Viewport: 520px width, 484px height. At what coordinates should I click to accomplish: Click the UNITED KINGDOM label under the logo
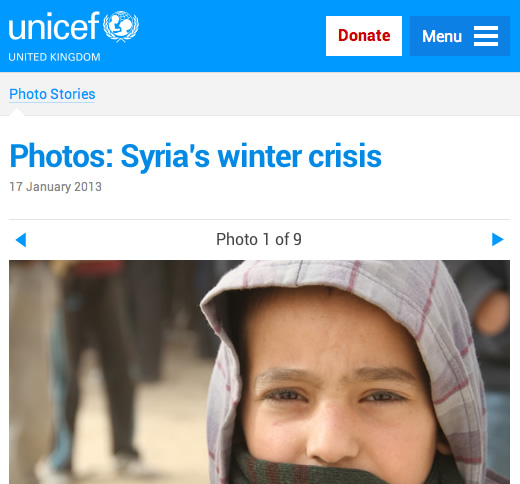point(54,57)
